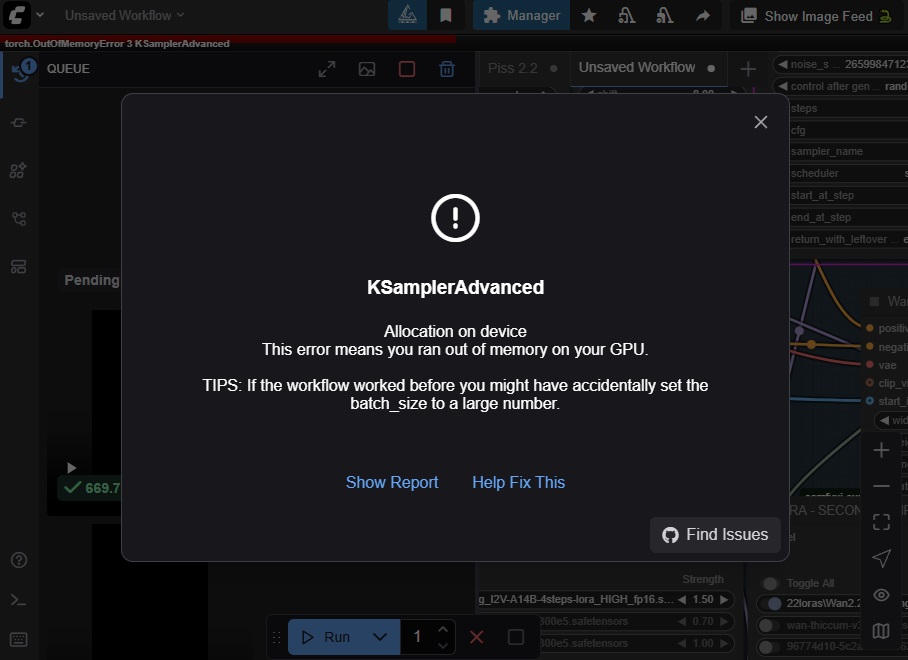The image size is (908, 660).
Task: Click the share arrow icon
Action: tap(702, 15)
